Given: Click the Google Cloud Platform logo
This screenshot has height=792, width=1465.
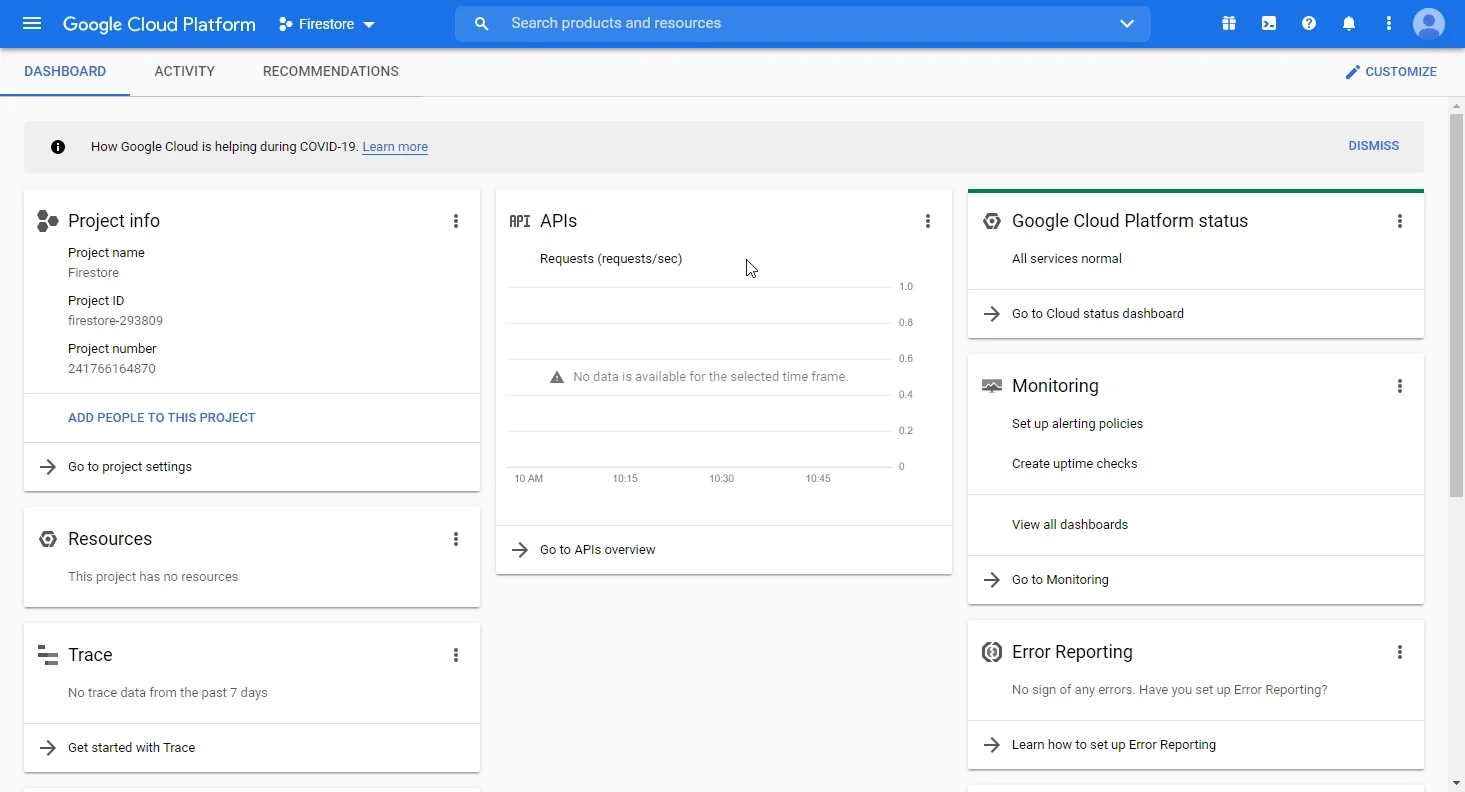Looking at the screenshot, I should point(159,24).
